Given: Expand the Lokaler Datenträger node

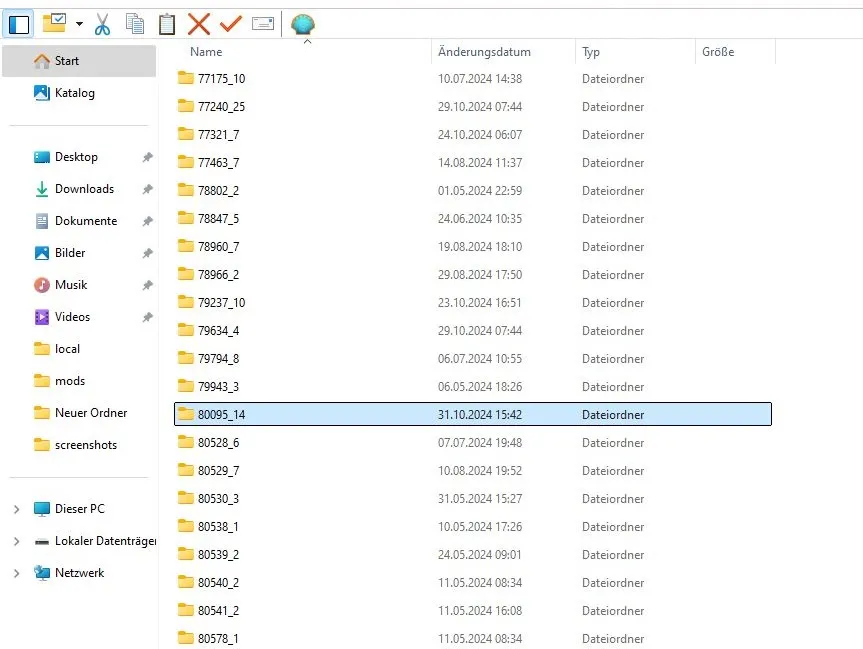Looking at the screenshot, I should 16,541.
